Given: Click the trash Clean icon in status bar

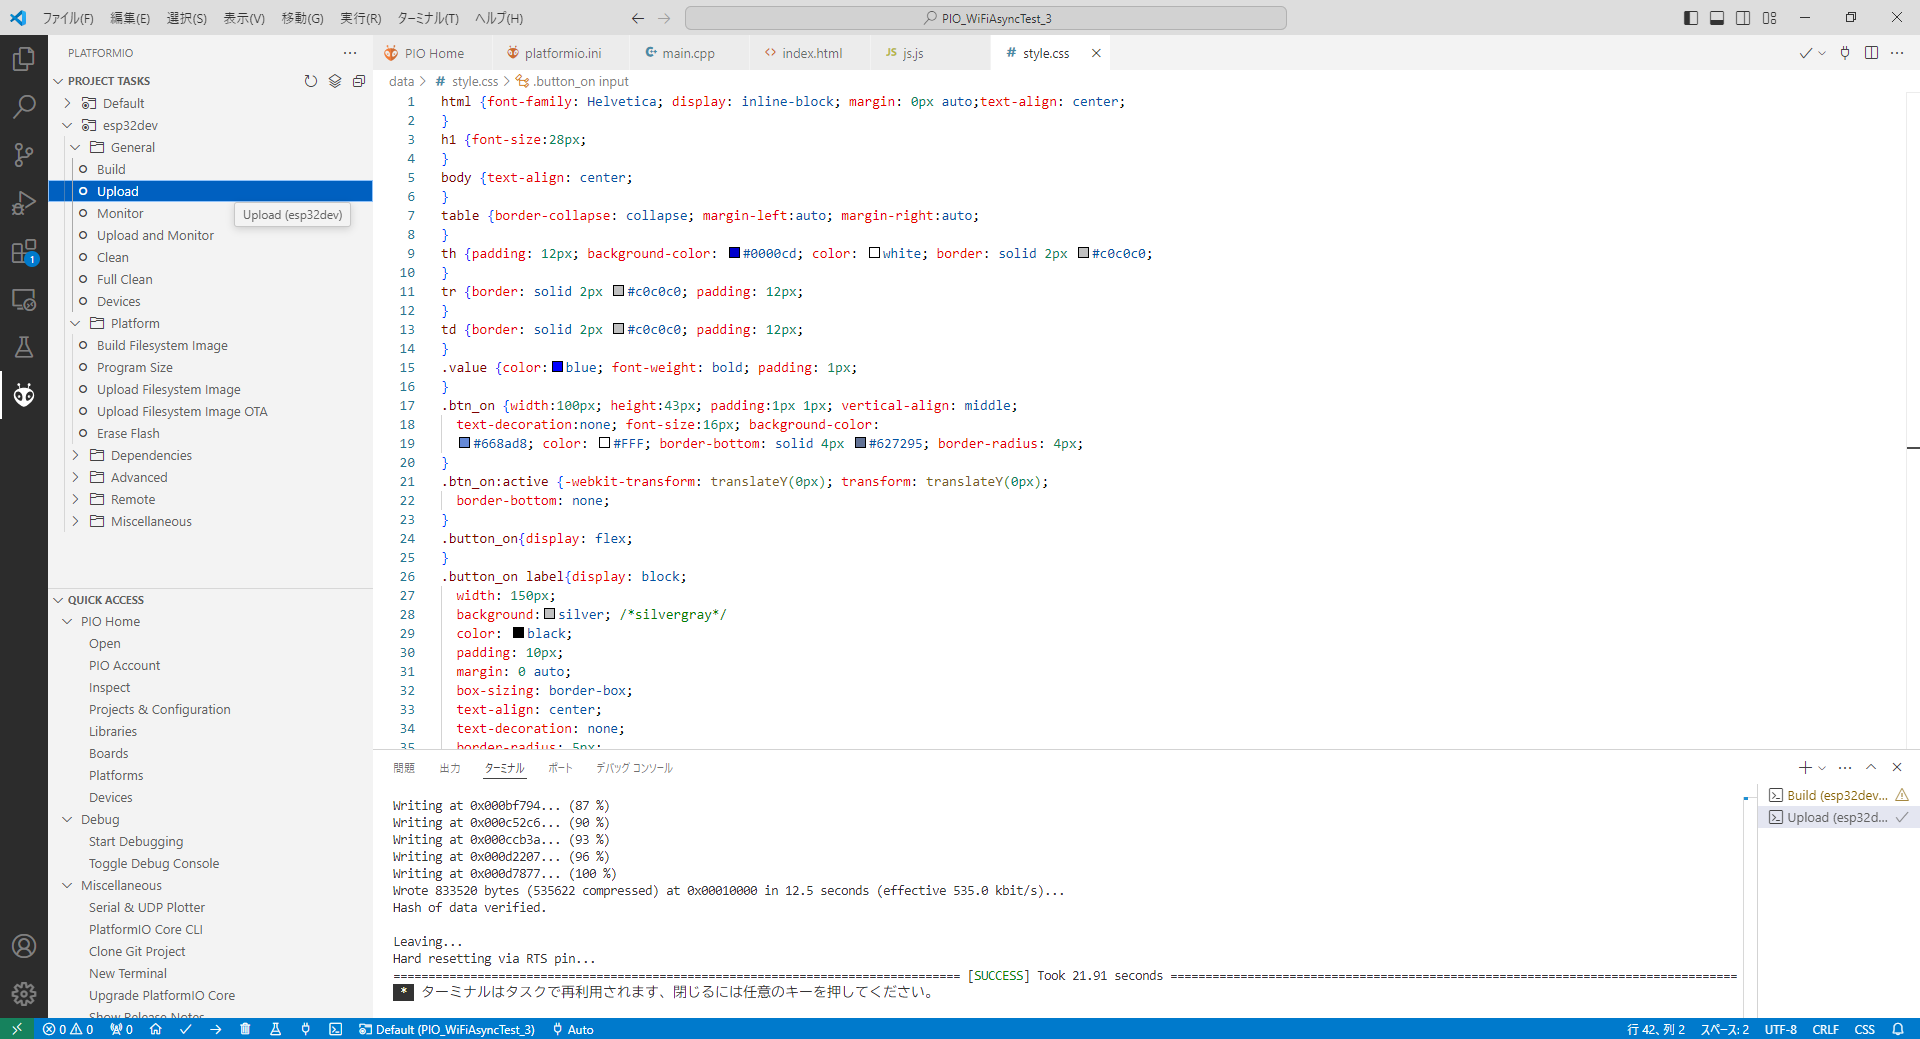Looking at the screenshot, I should click(x=245, y=1029).
